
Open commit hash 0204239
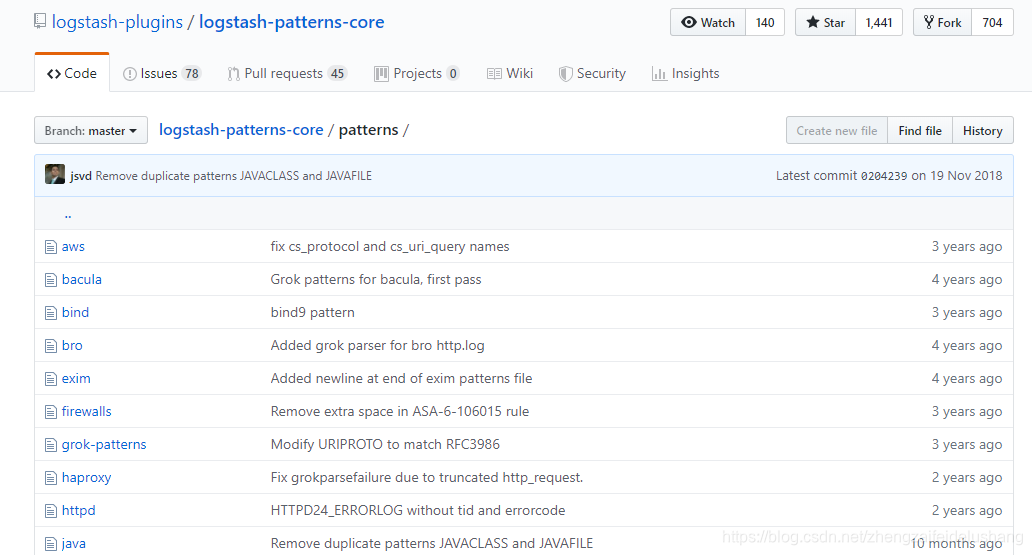(884, 176)
